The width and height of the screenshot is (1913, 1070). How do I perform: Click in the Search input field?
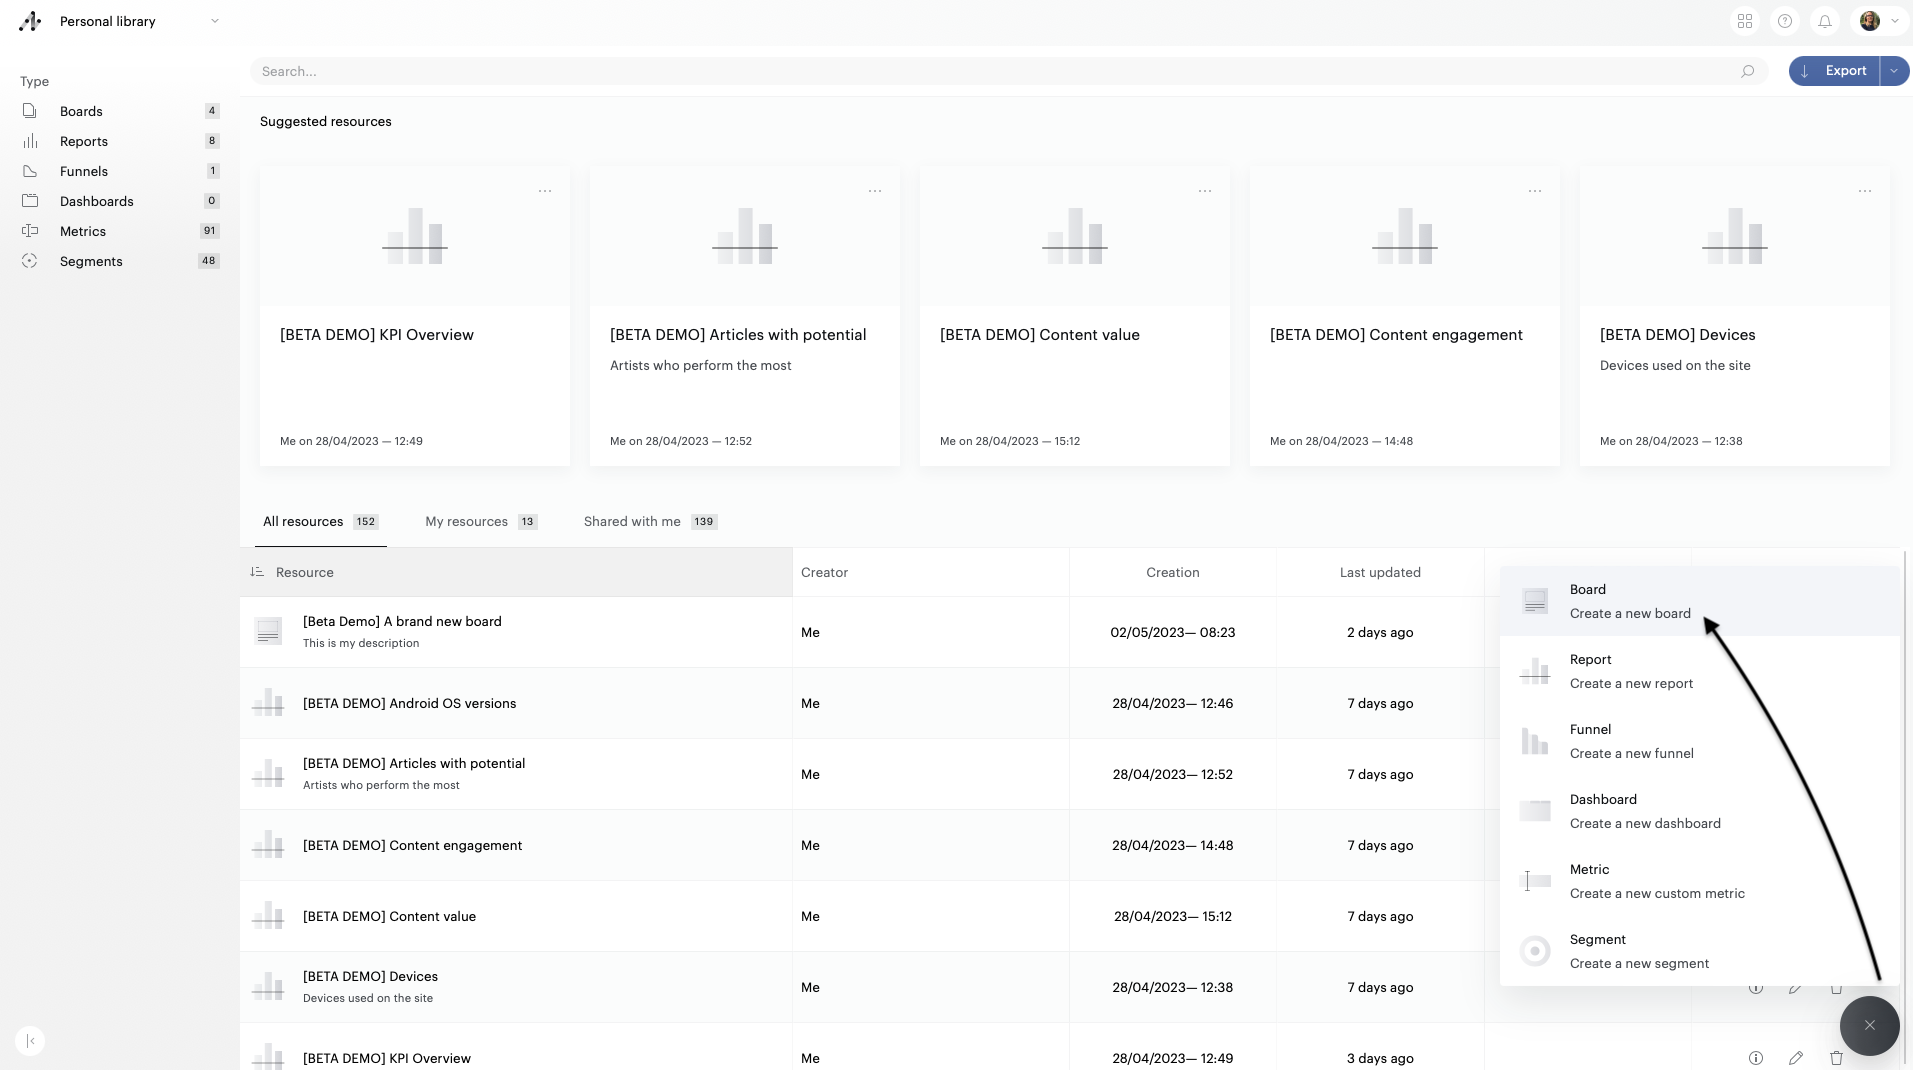(990, 71)
